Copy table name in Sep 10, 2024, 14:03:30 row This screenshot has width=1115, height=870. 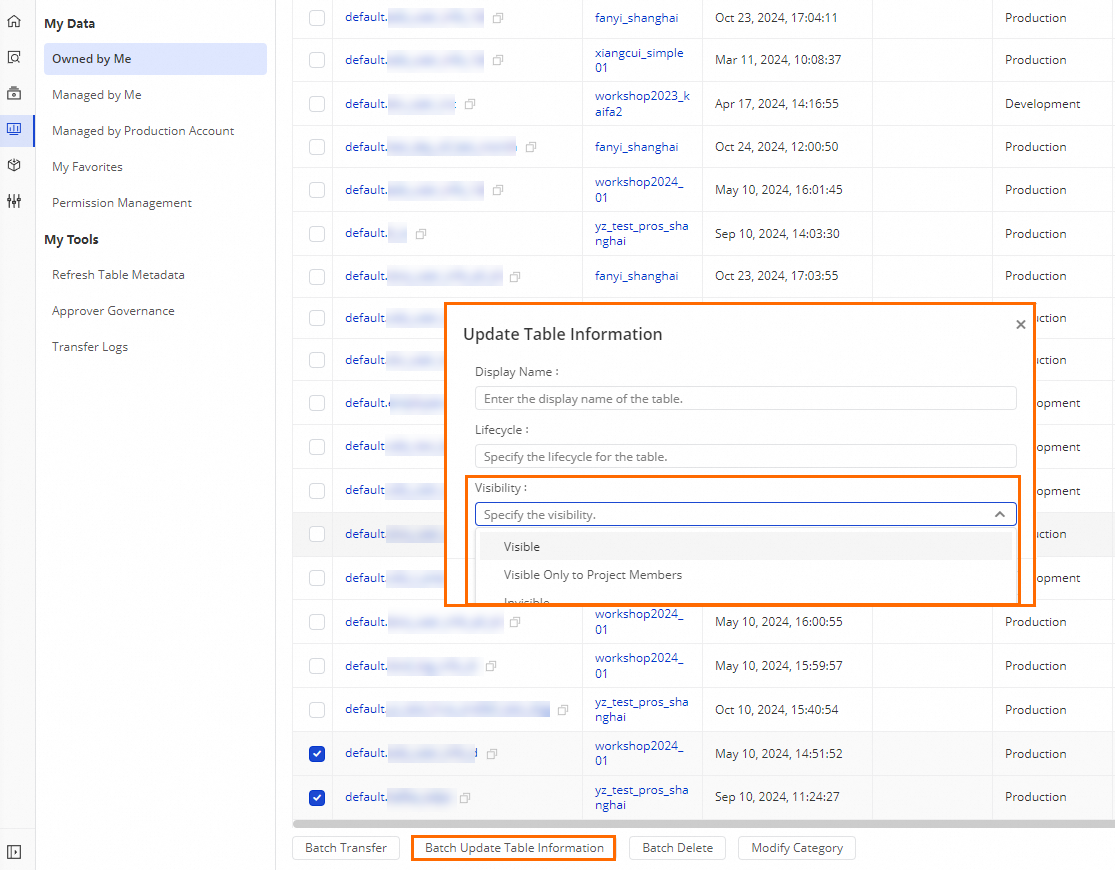click(421, 234)
